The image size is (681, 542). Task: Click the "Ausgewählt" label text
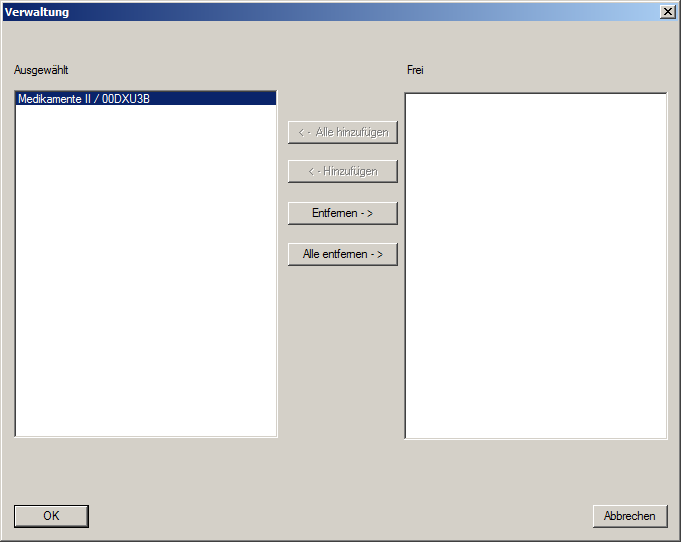pos(41,70)
